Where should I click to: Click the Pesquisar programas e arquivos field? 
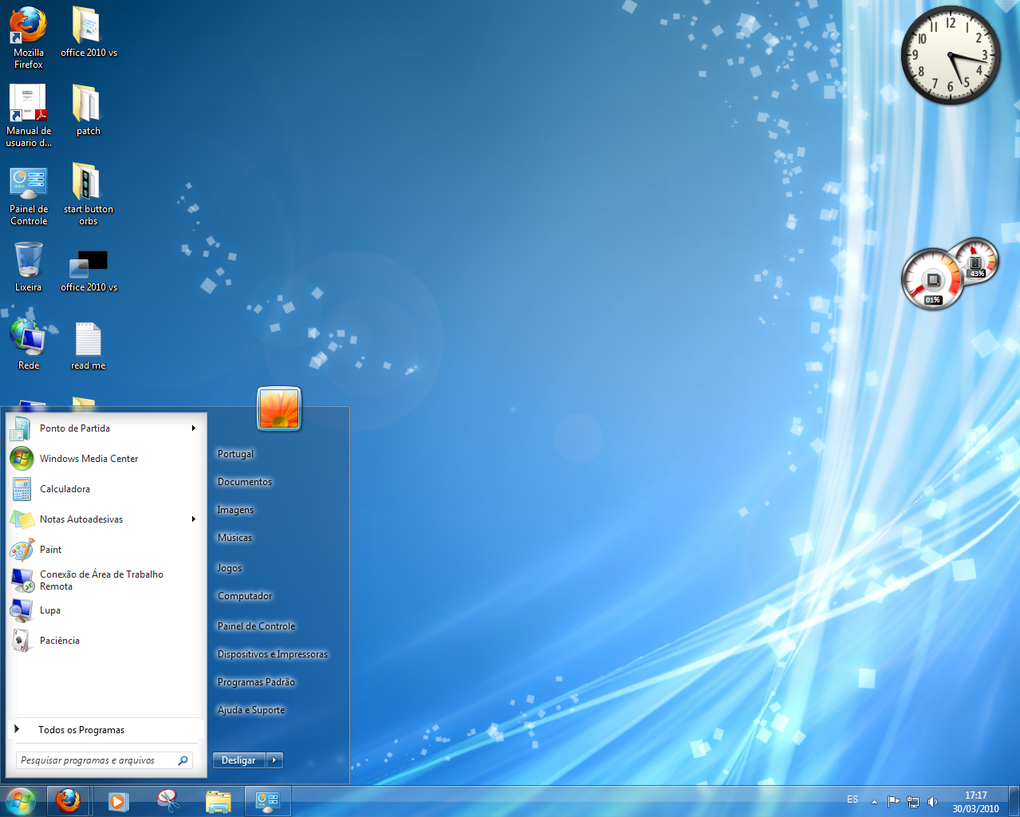pyautogui.click(x=104, y=760)
